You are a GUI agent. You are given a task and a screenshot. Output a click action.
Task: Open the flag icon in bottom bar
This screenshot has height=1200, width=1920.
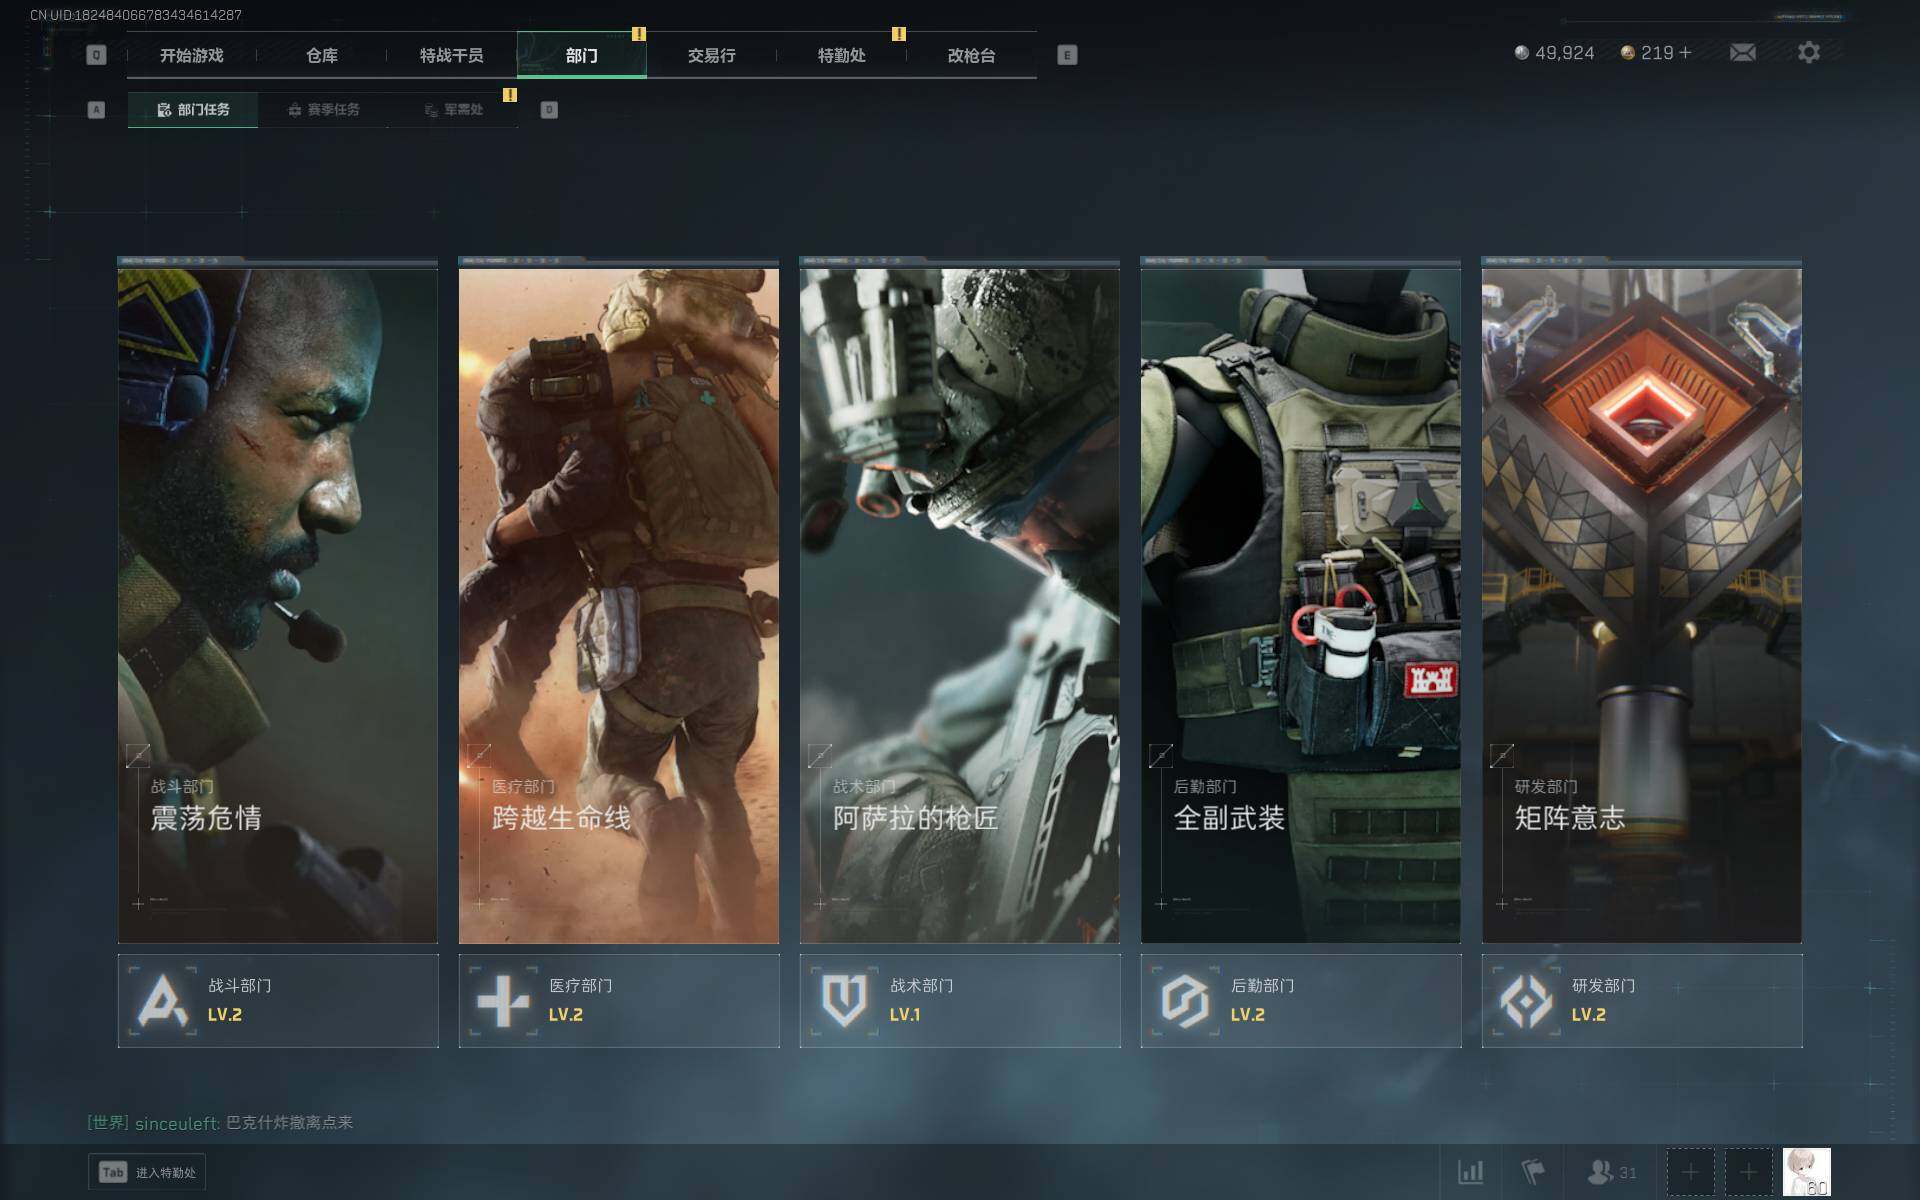tap(1532, 1172)
